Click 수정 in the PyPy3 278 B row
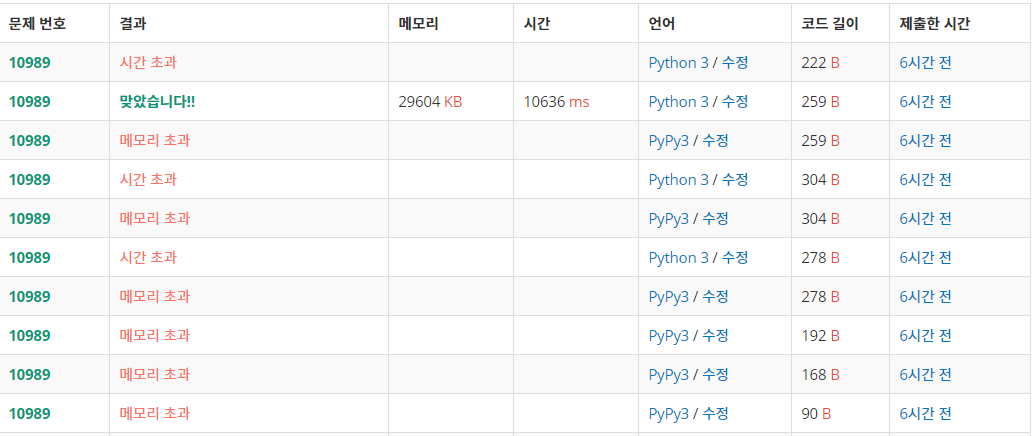Viewport: 1035px width, 436px height. (715, 297)
